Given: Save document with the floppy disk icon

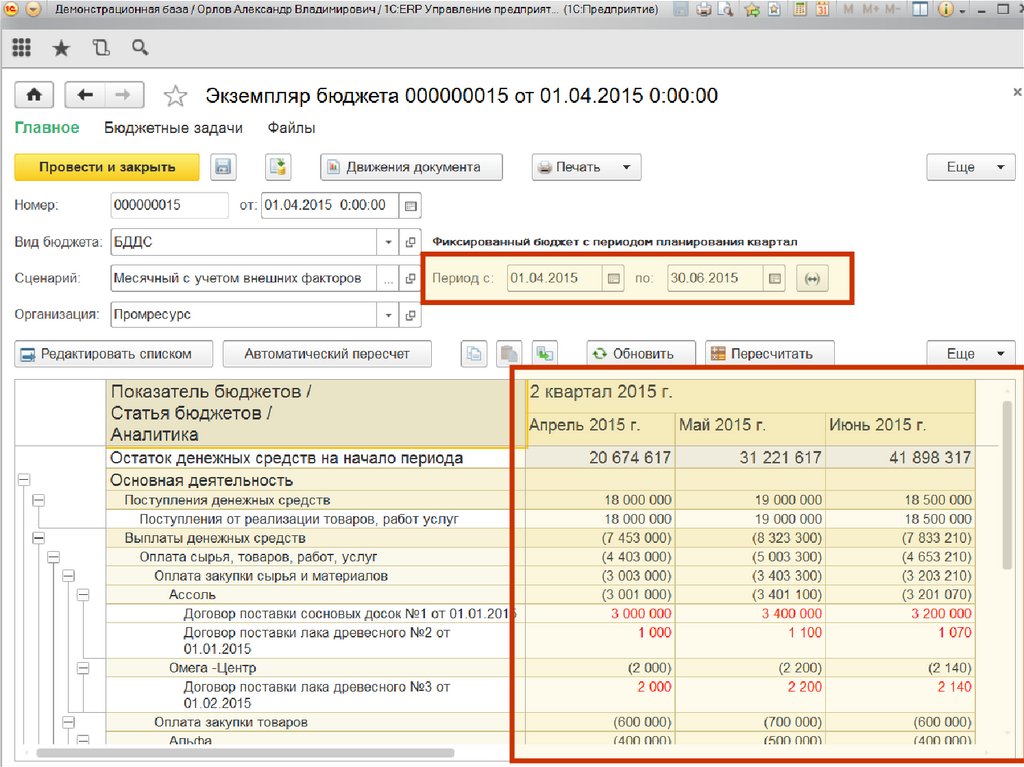Looking at the screenshot, I should point(223,167).
